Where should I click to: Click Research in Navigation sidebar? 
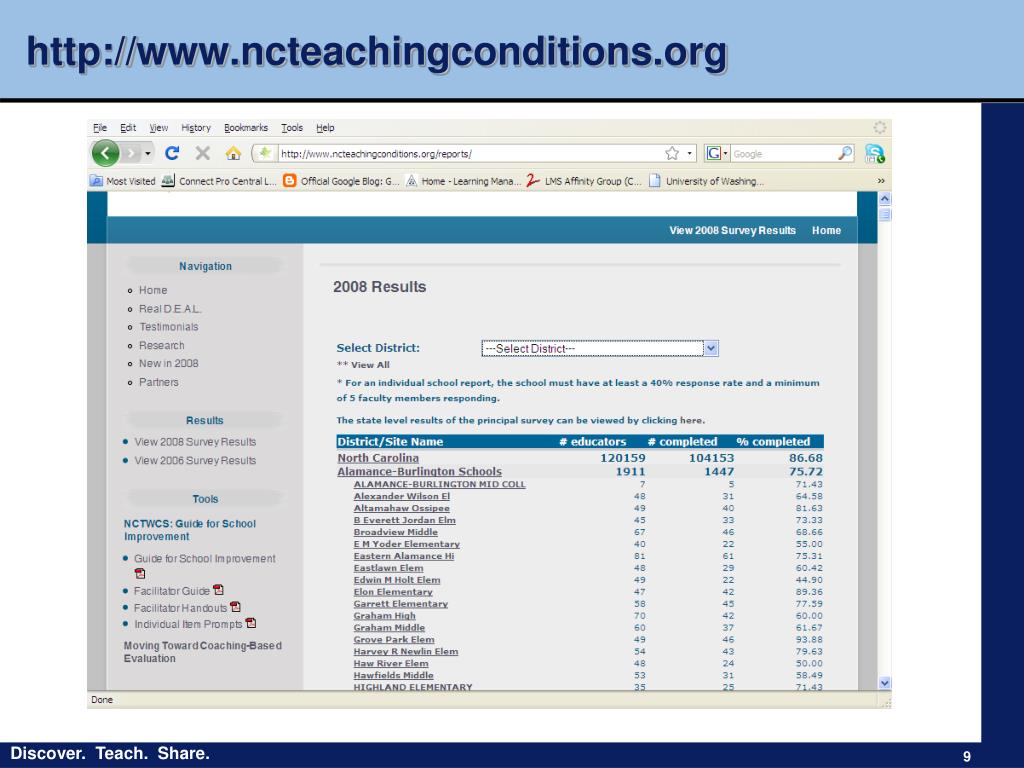161,345
